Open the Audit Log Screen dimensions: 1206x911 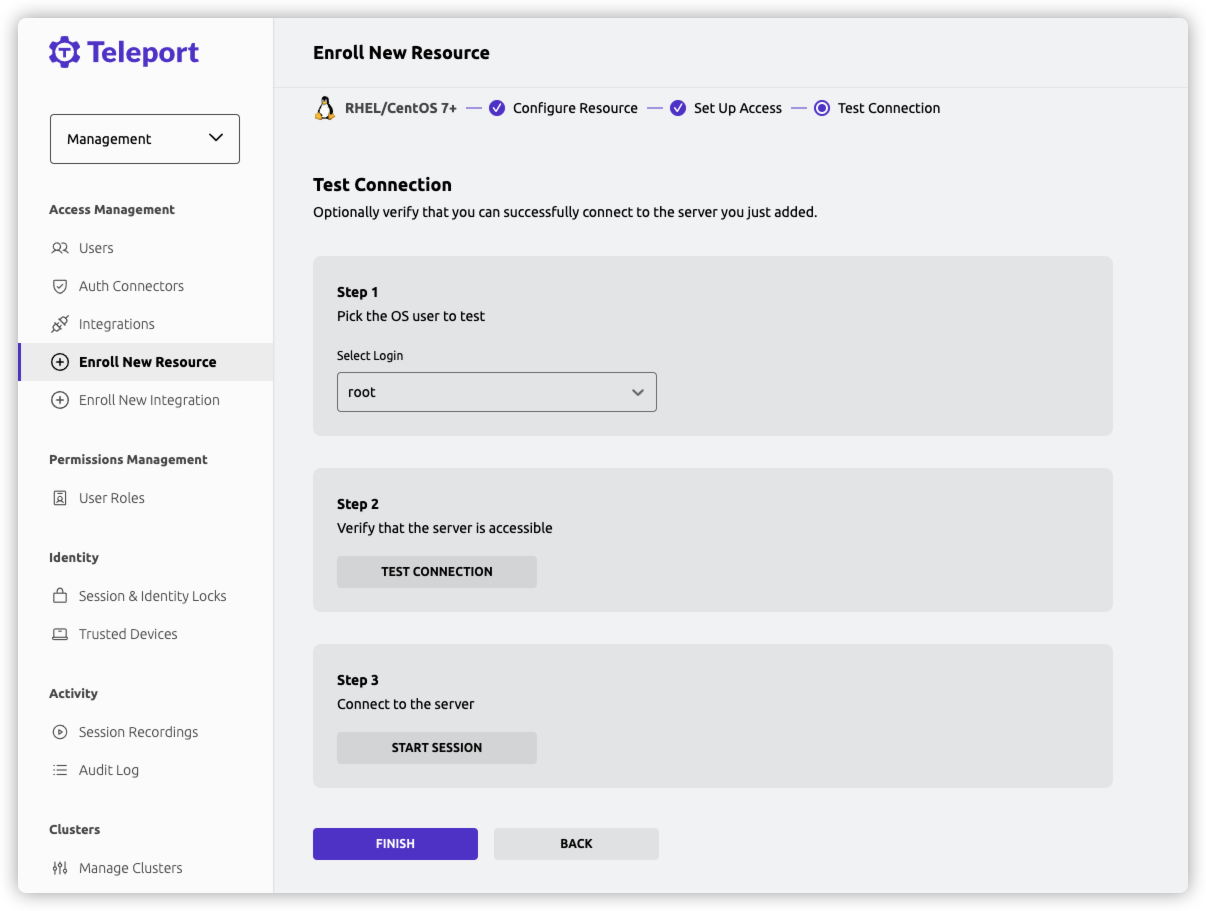tap(145, 770)
